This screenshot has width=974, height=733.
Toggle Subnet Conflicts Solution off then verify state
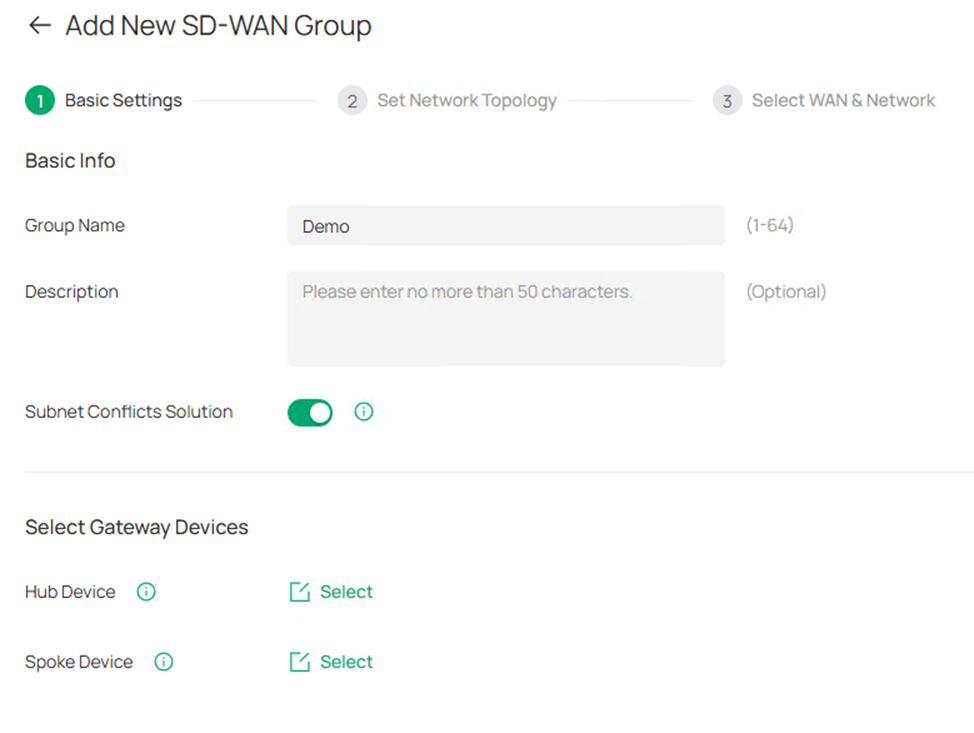[x=310, y=412]
